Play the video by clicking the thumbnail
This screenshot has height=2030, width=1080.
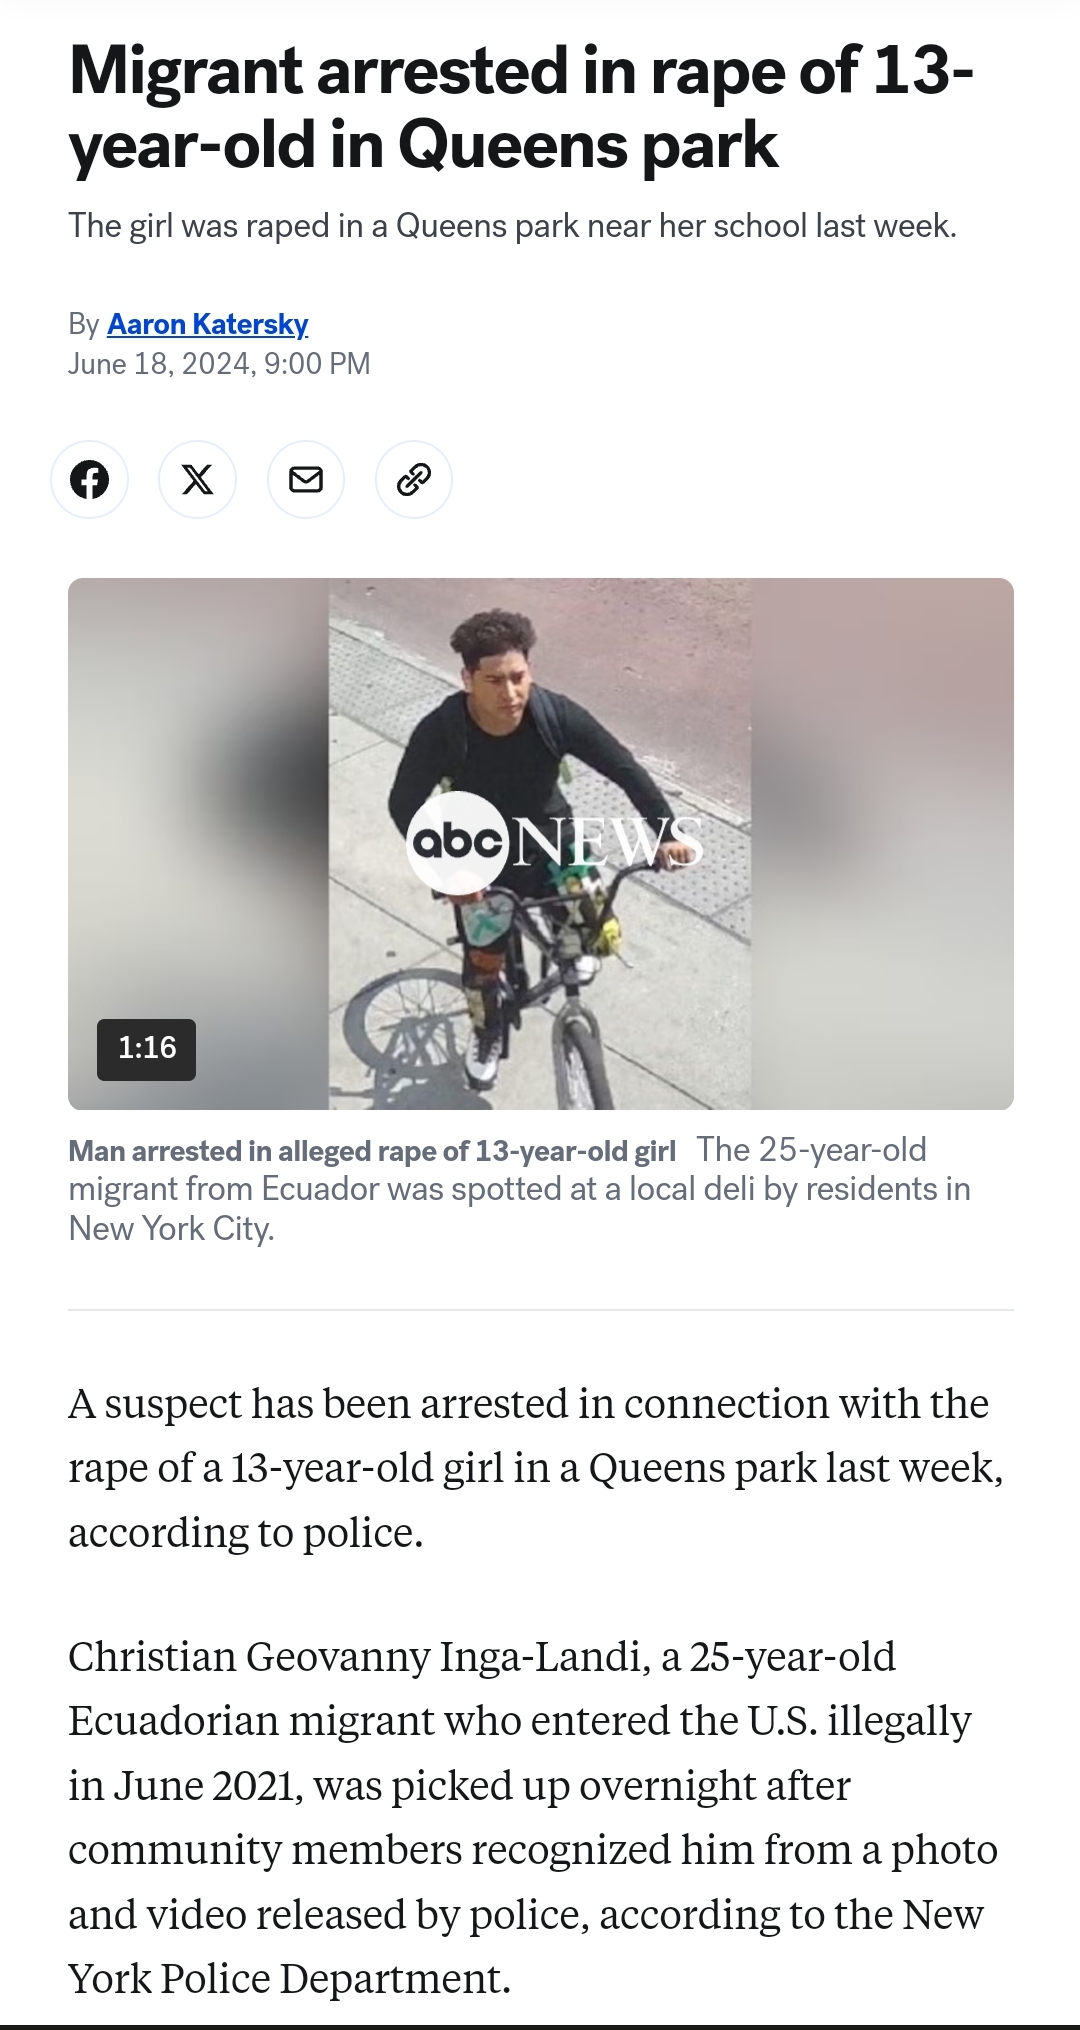(540, 843)
